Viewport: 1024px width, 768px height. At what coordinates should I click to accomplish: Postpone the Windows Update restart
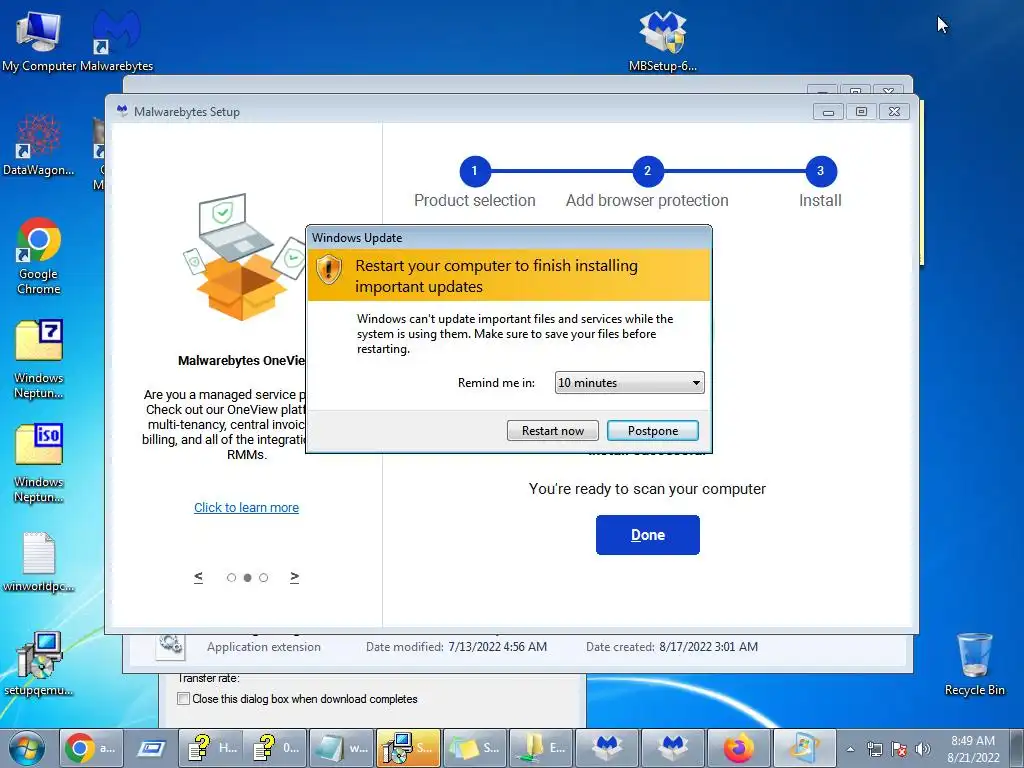point(652,430)
